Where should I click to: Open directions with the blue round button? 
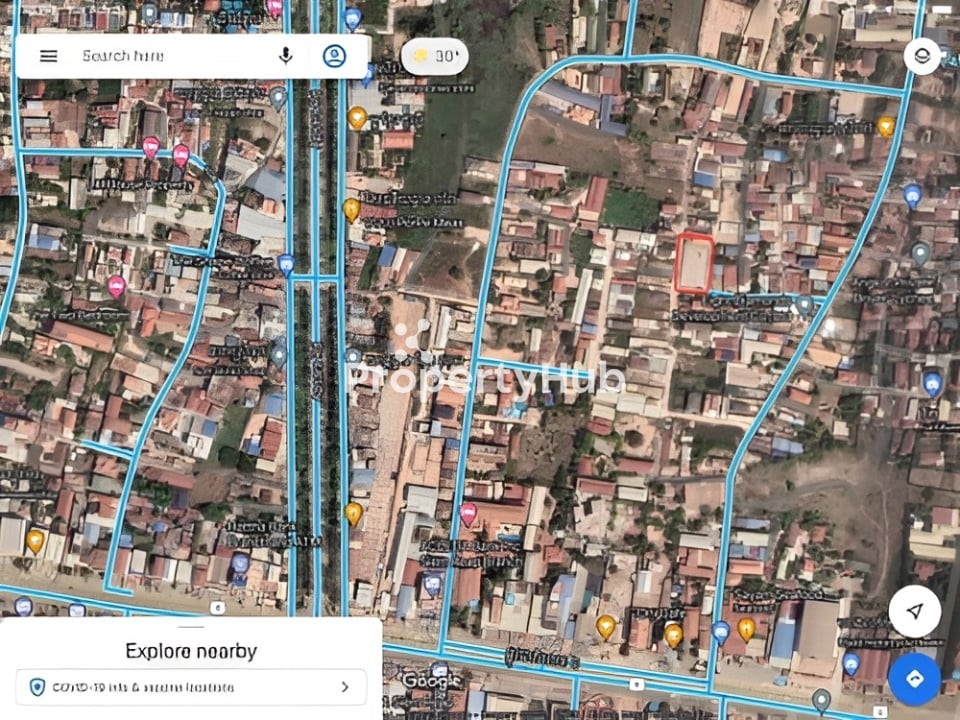point(915,678)
